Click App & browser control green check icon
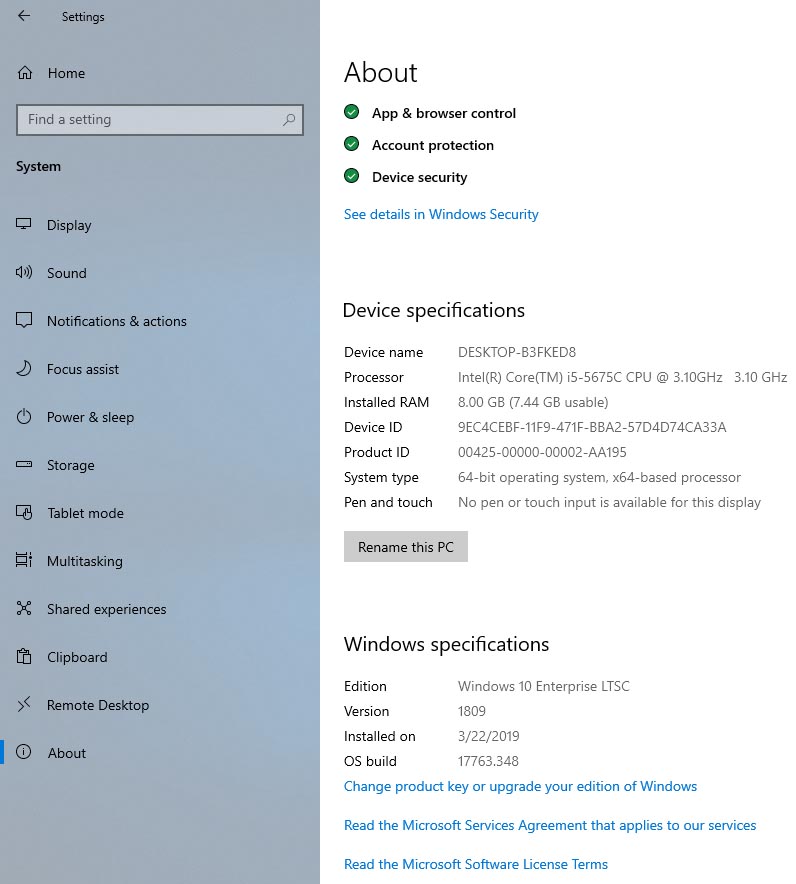 coord(351,112)
